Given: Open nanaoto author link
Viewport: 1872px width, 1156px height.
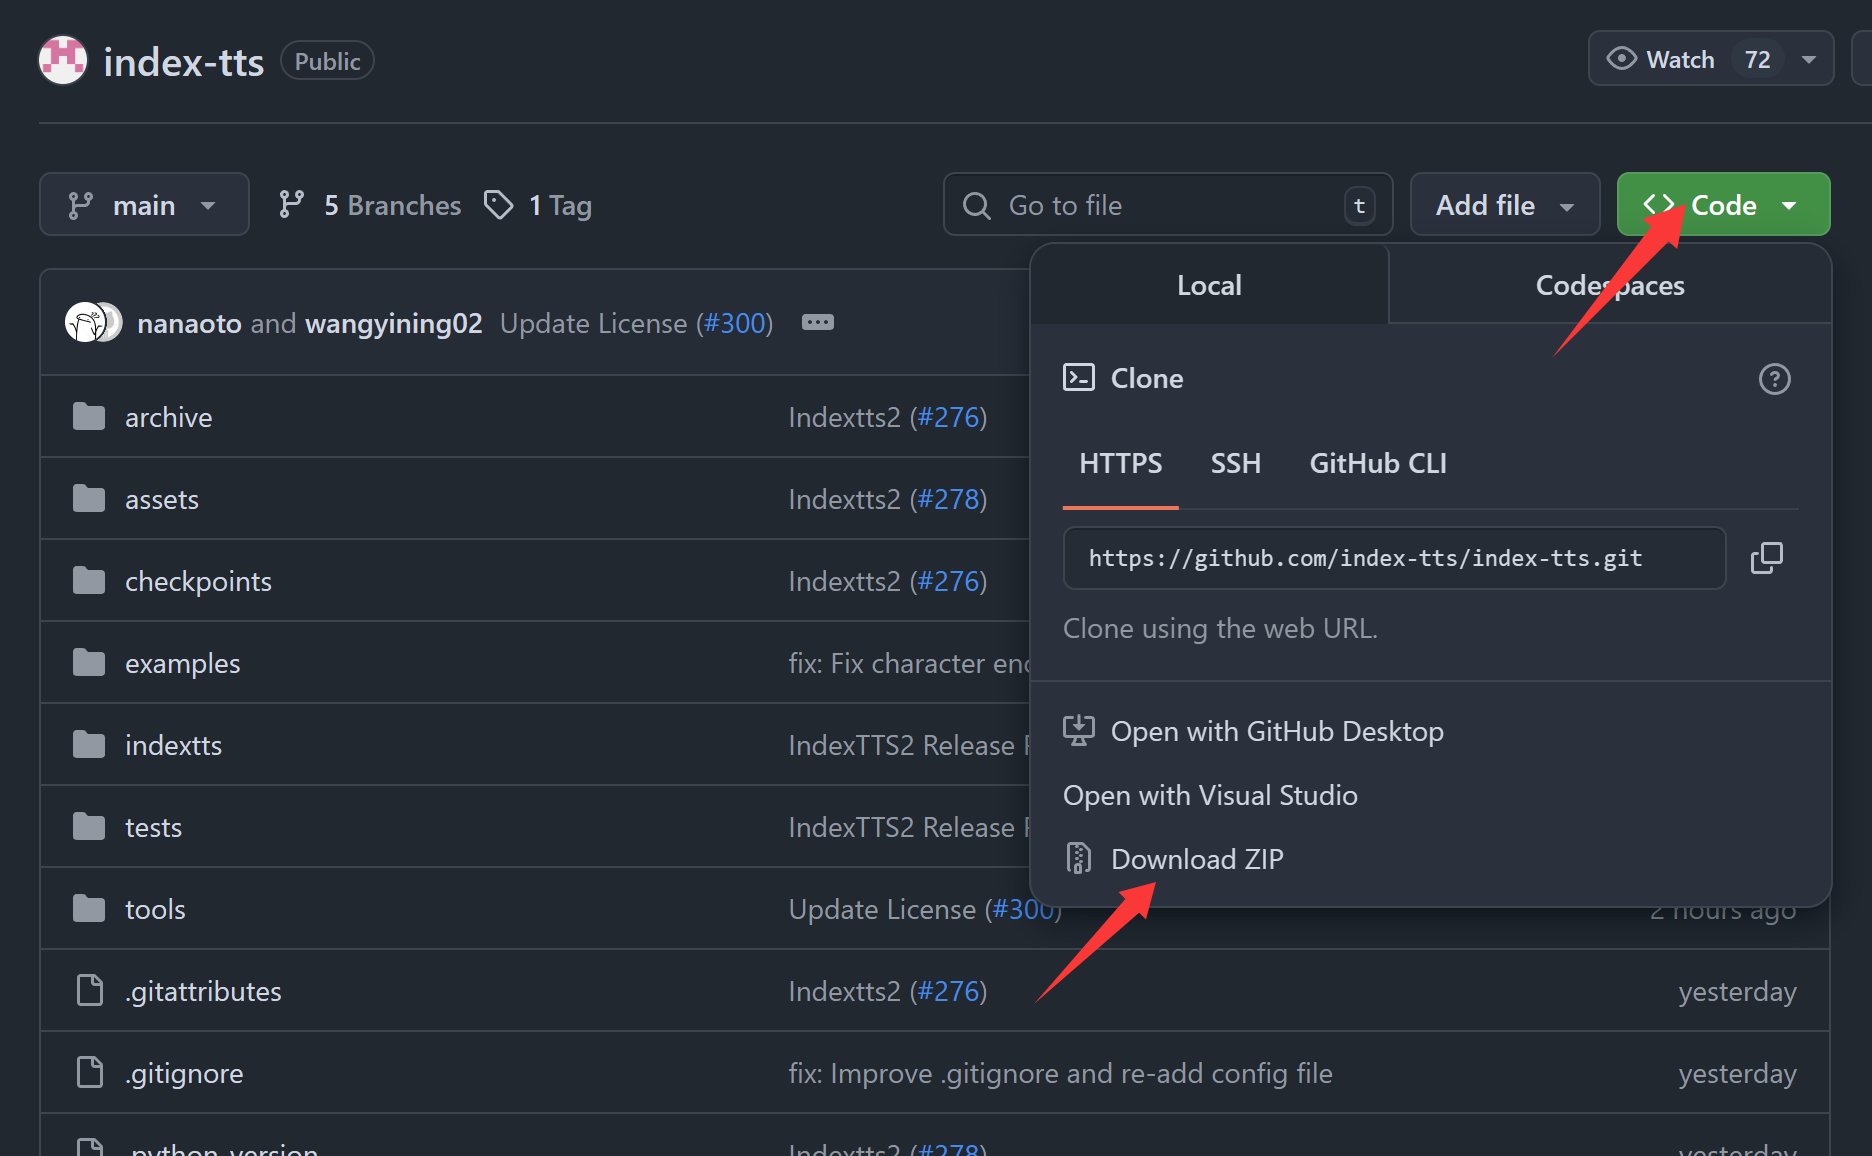Looking at the screenshot, I should click(x=189, y=323).
